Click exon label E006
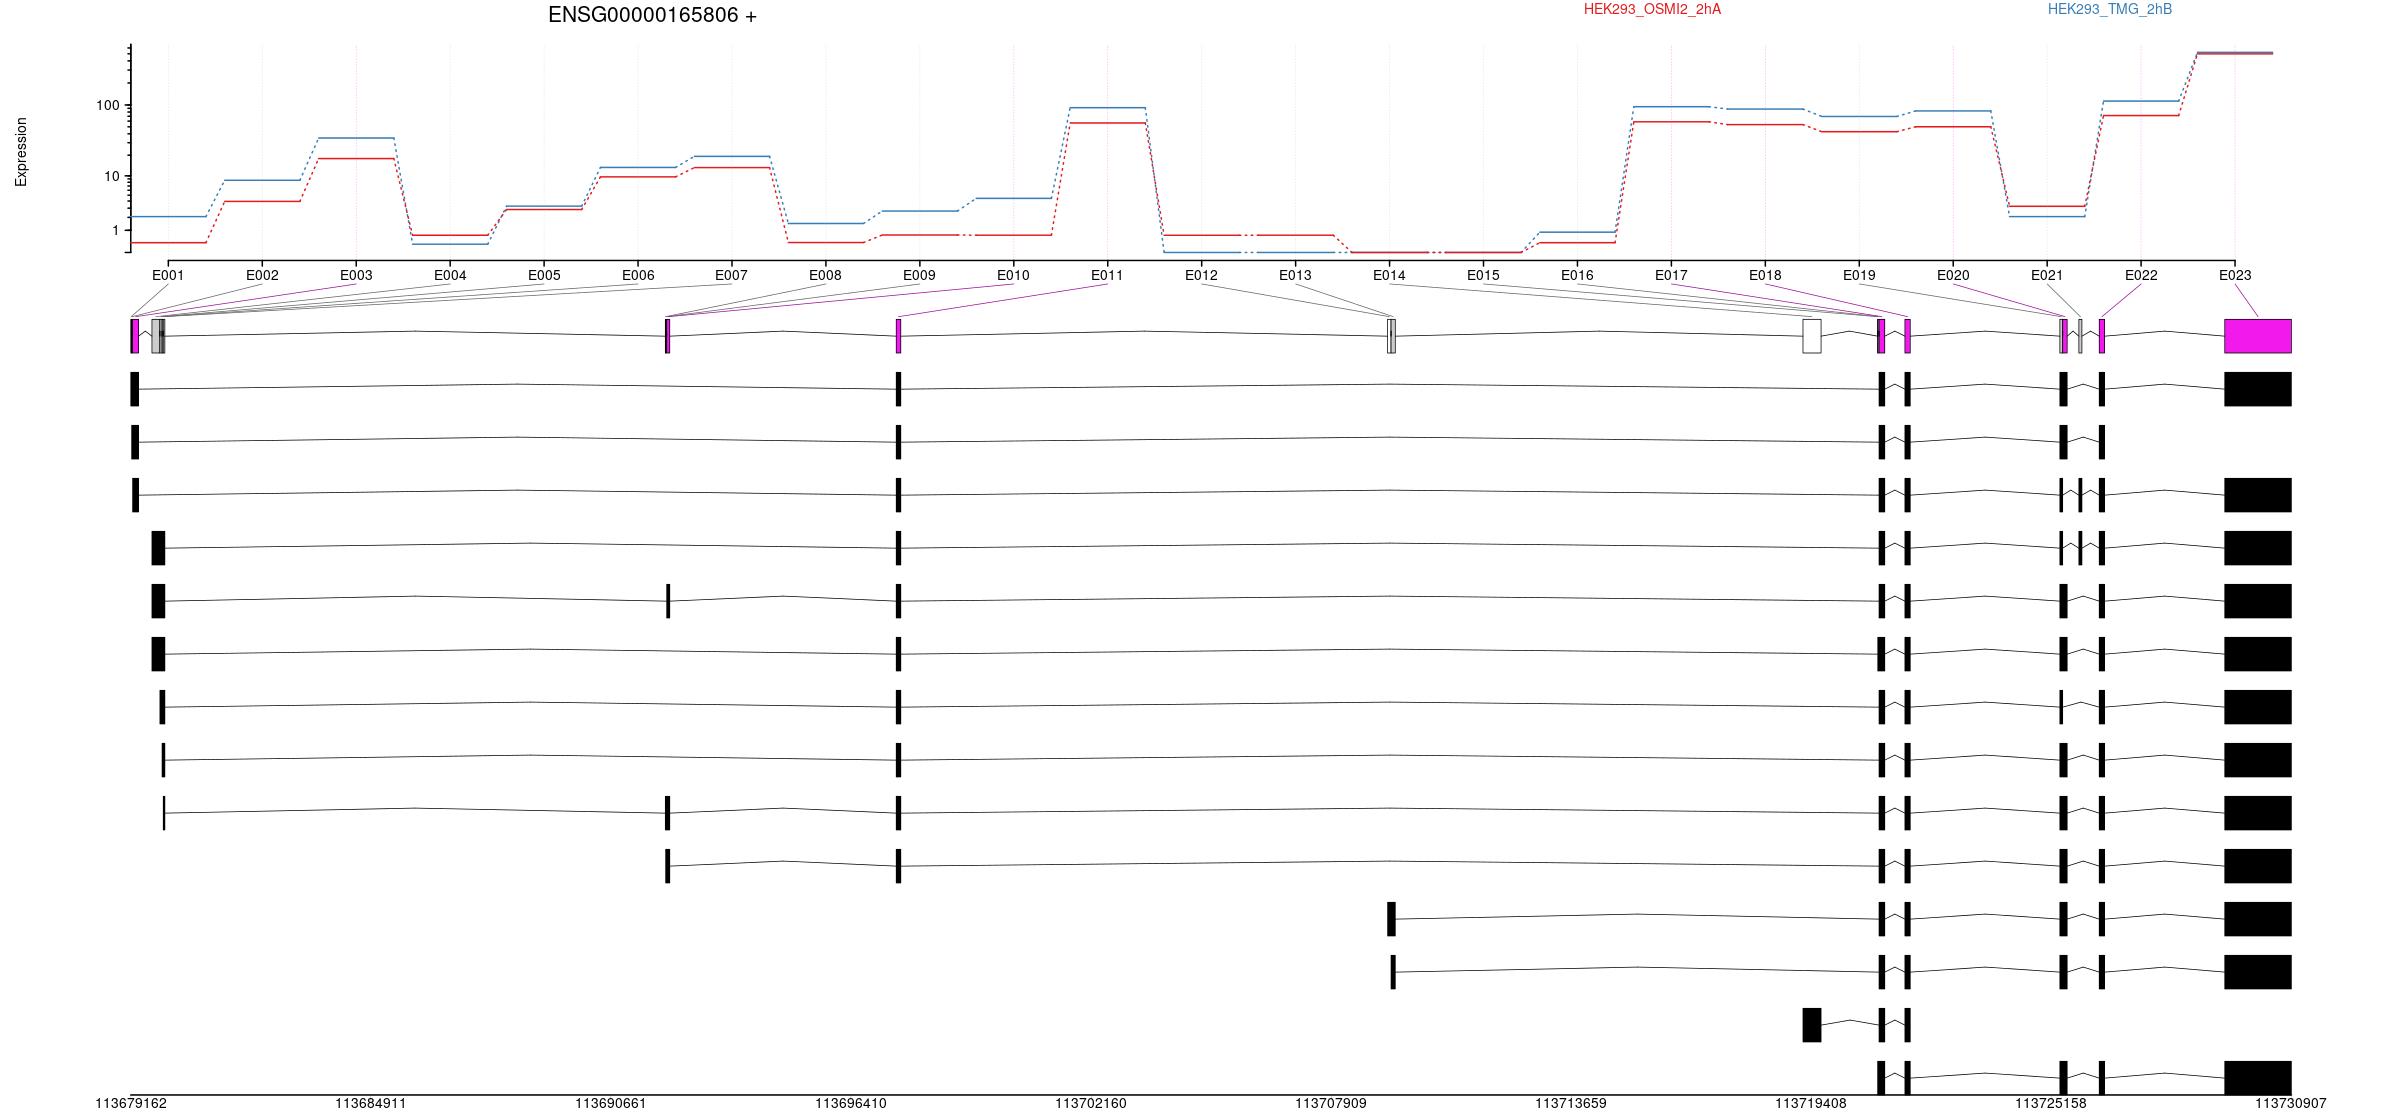 click(x=638, y=275)
